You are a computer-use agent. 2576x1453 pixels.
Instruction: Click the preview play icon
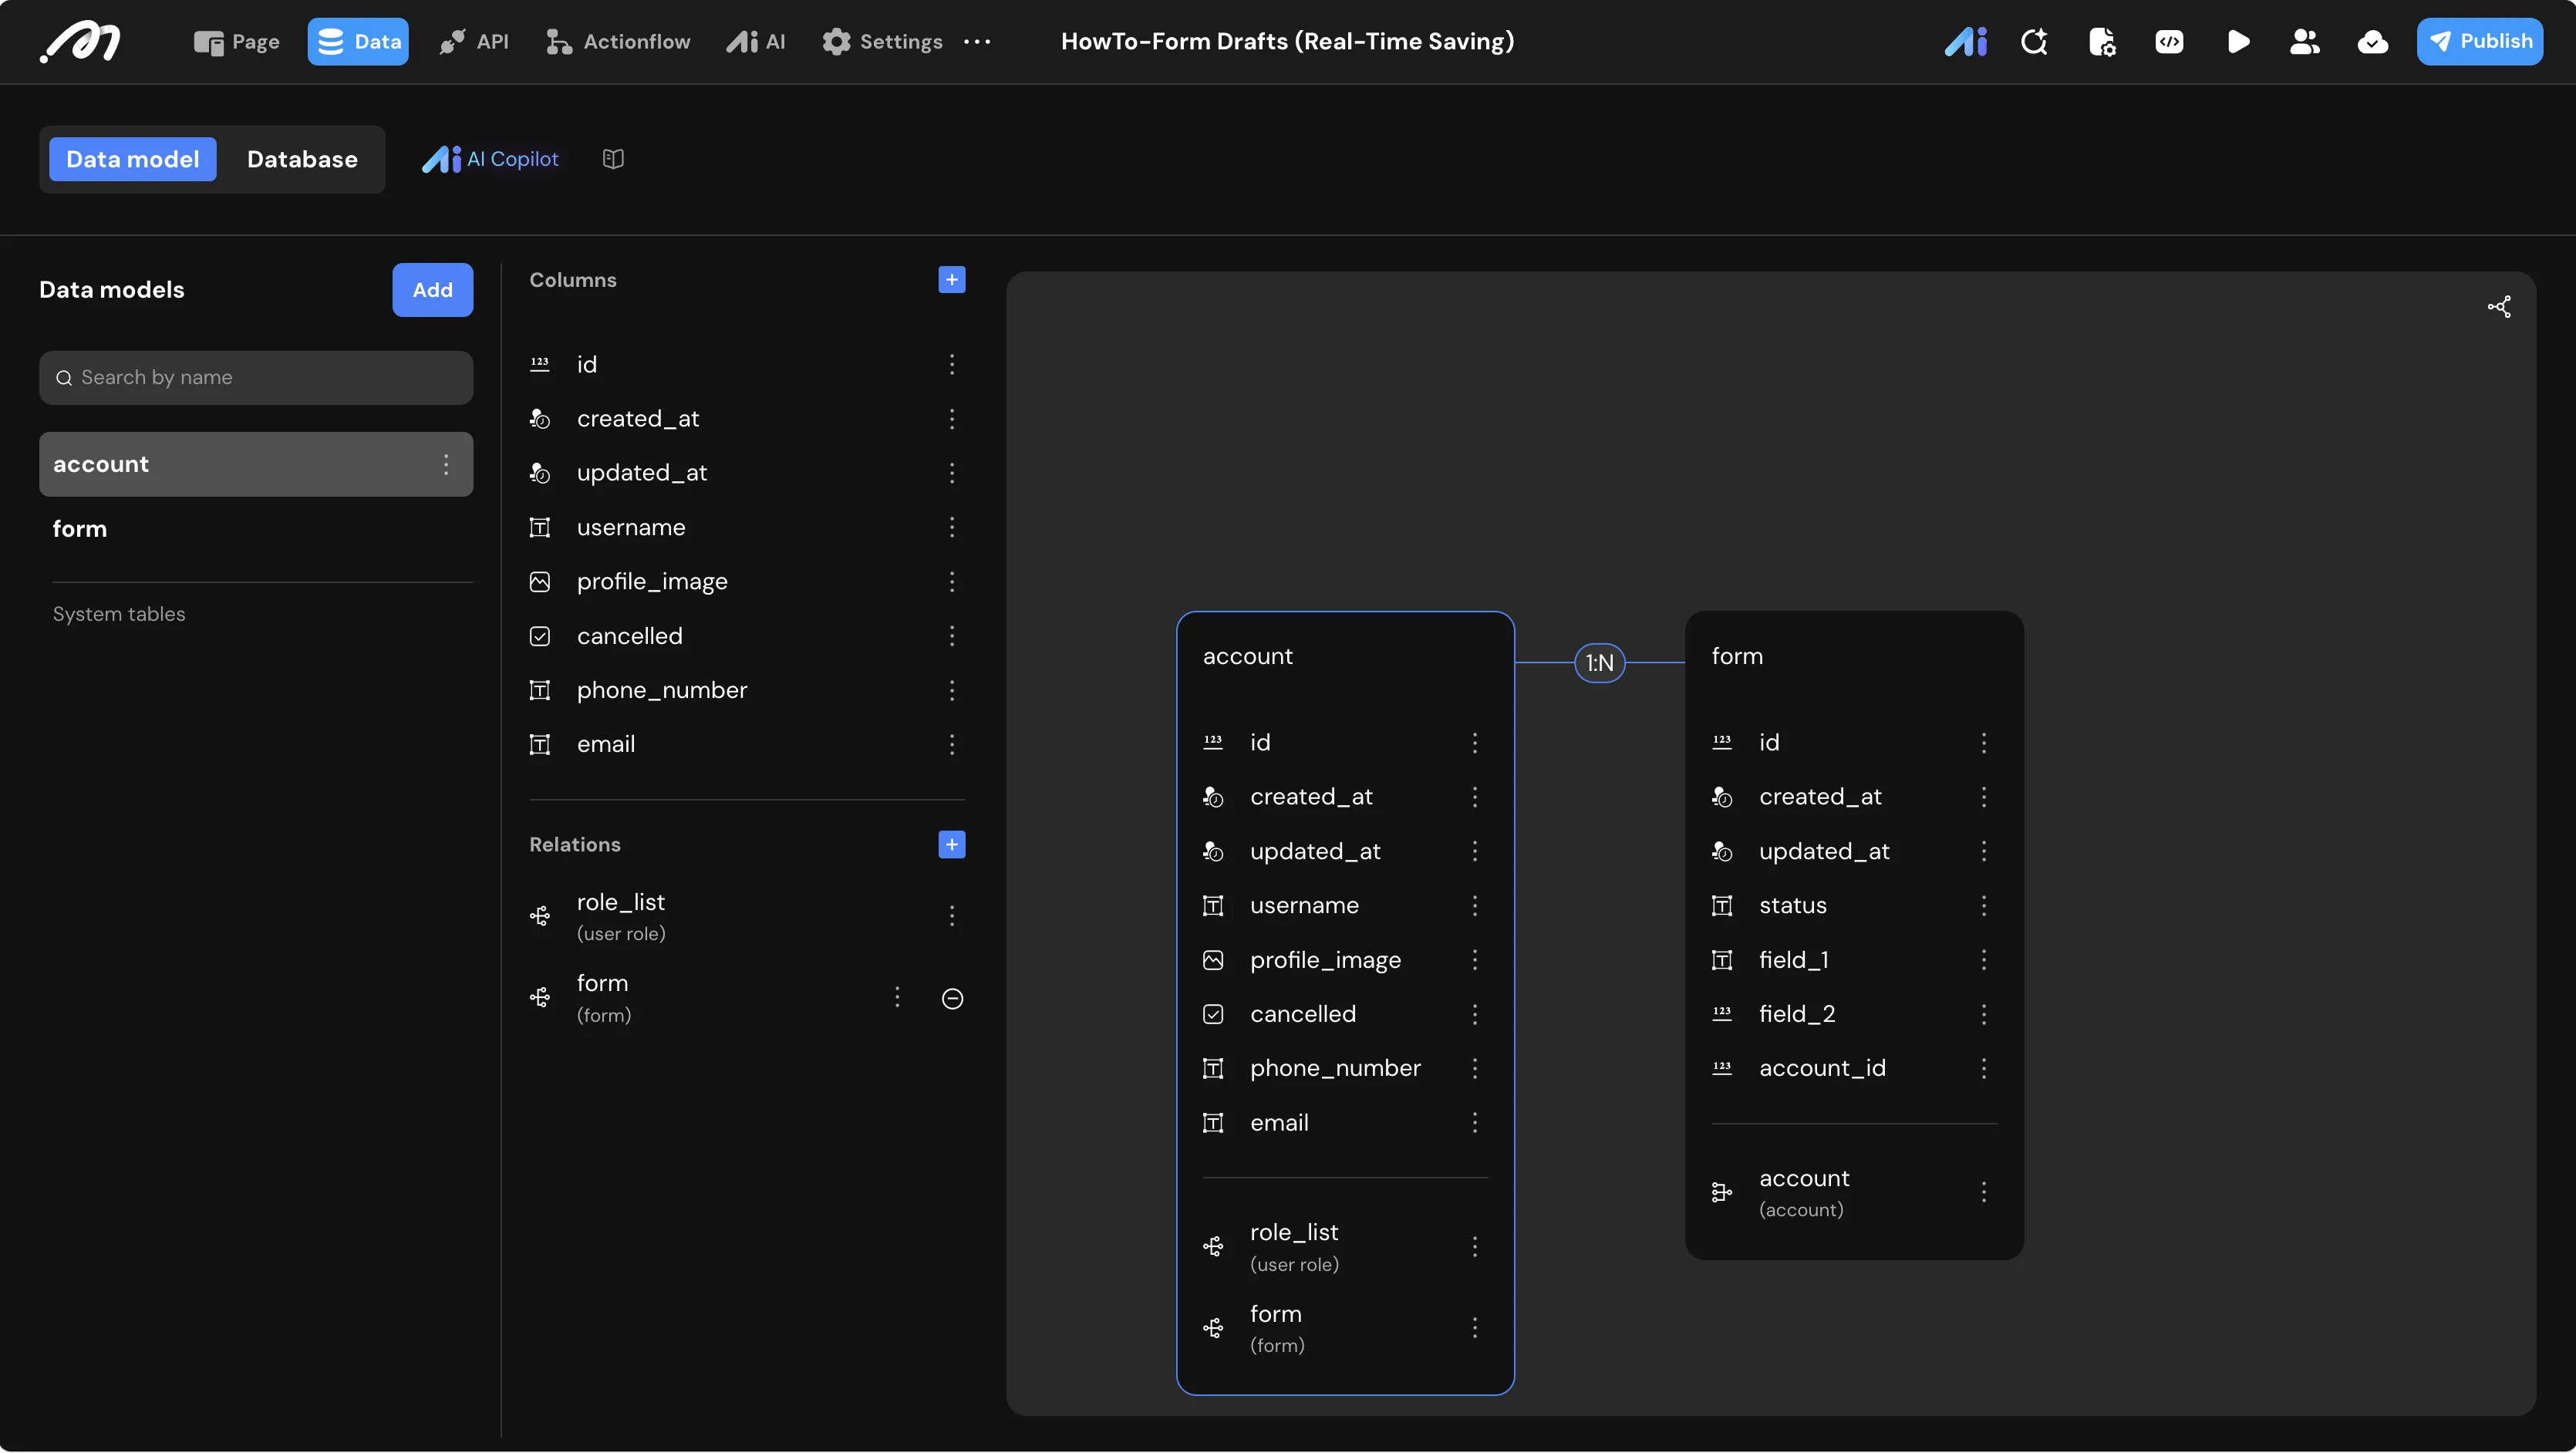tap(2238, 41)
